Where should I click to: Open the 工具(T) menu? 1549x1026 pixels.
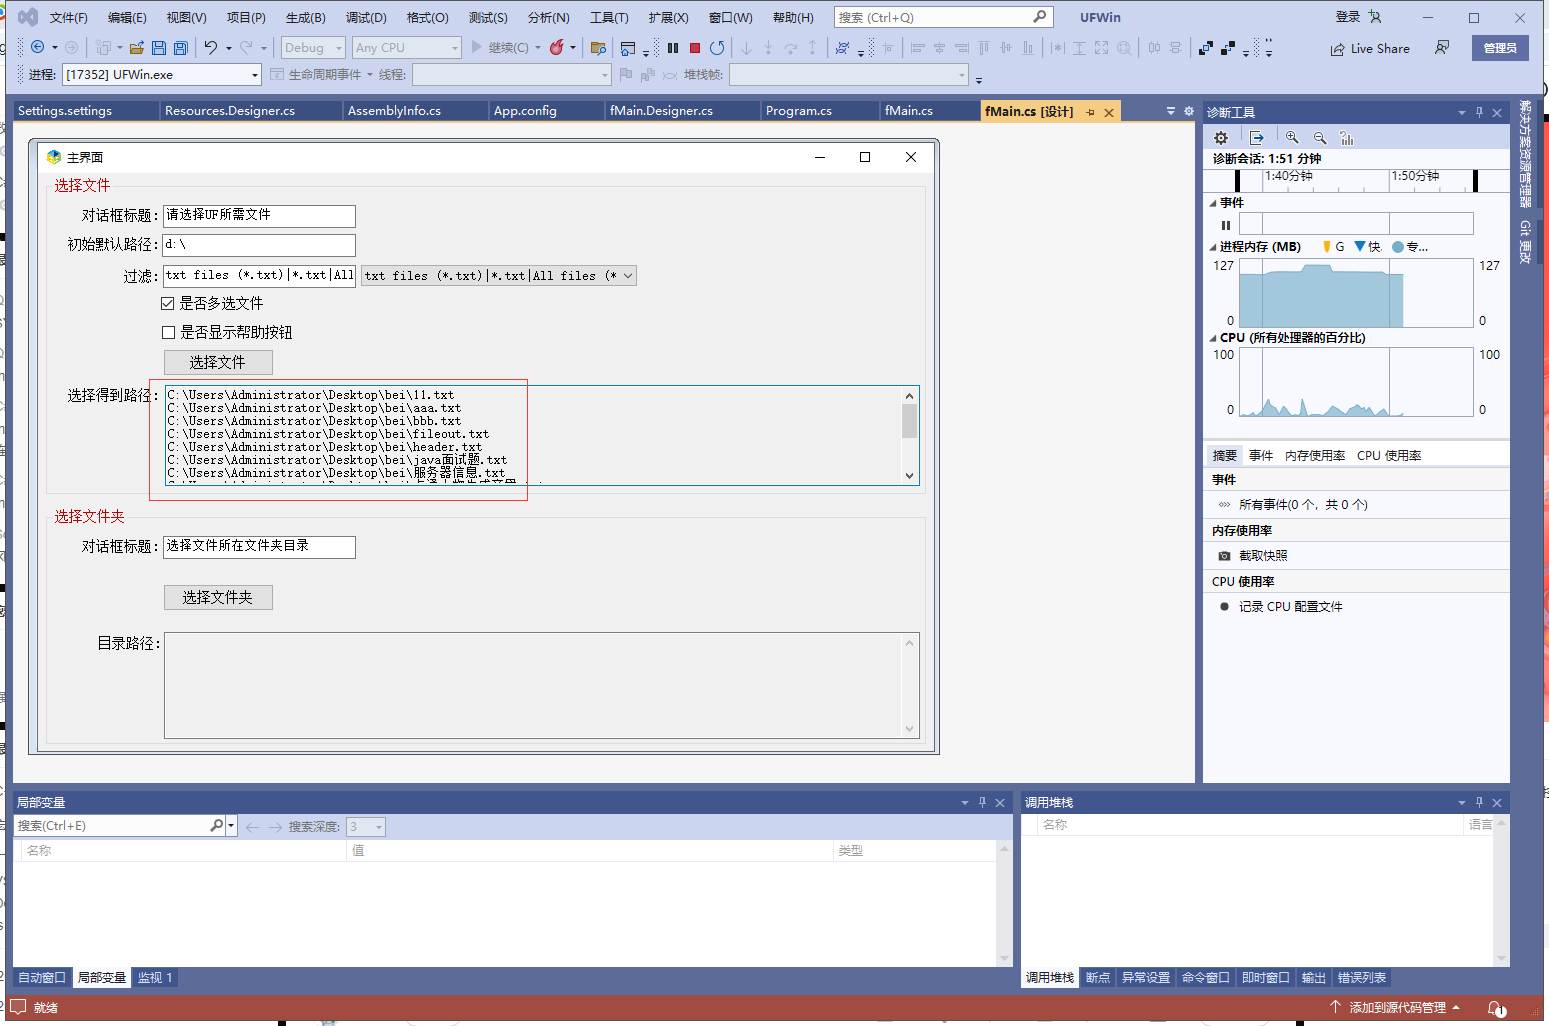[609, 17]
